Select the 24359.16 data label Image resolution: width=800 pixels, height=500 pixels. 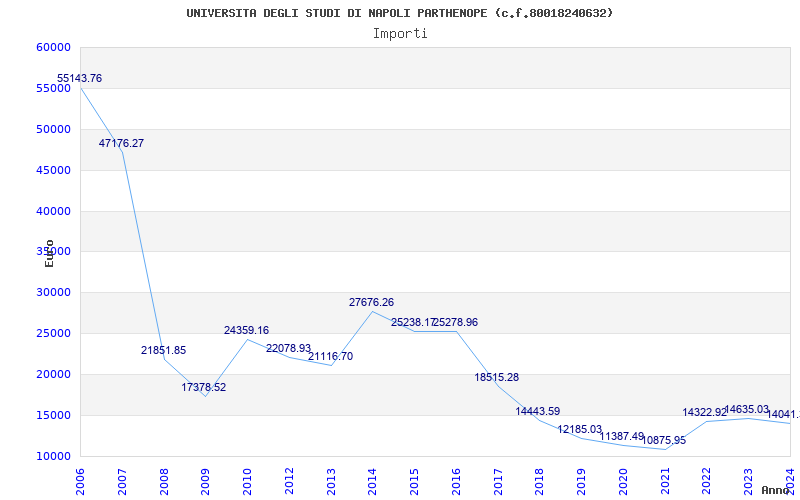tap(246, 330)
